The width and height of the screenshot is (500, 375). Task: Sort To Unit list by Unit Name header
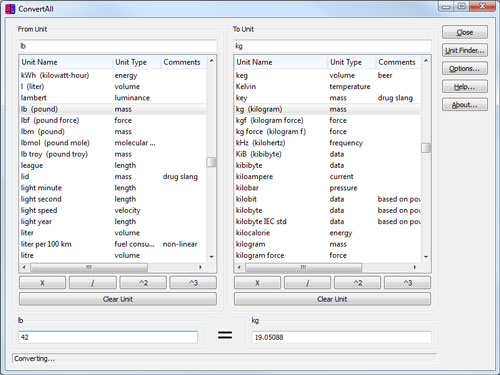coord(281,62)
